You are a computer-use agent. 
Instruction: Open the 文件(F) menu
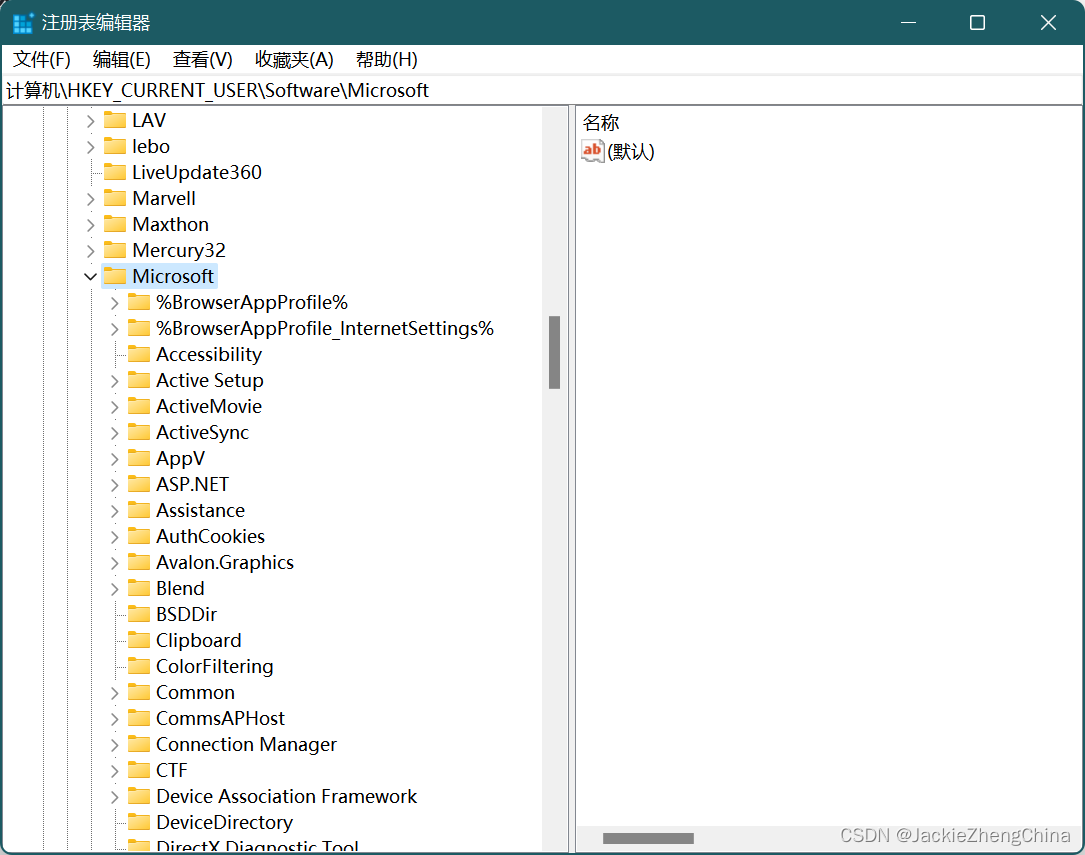point(42,59)
